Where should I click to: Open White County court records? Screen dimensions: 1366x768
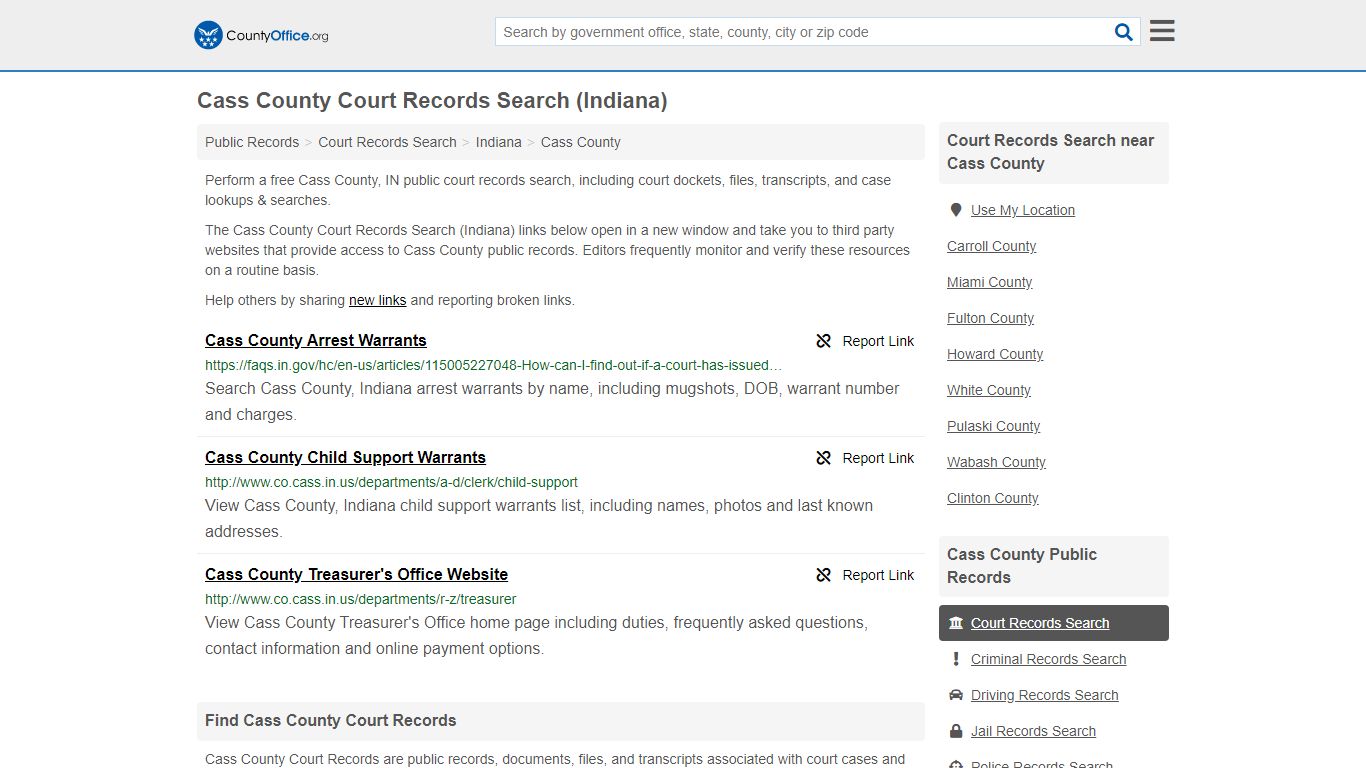(x=989, y=390)
